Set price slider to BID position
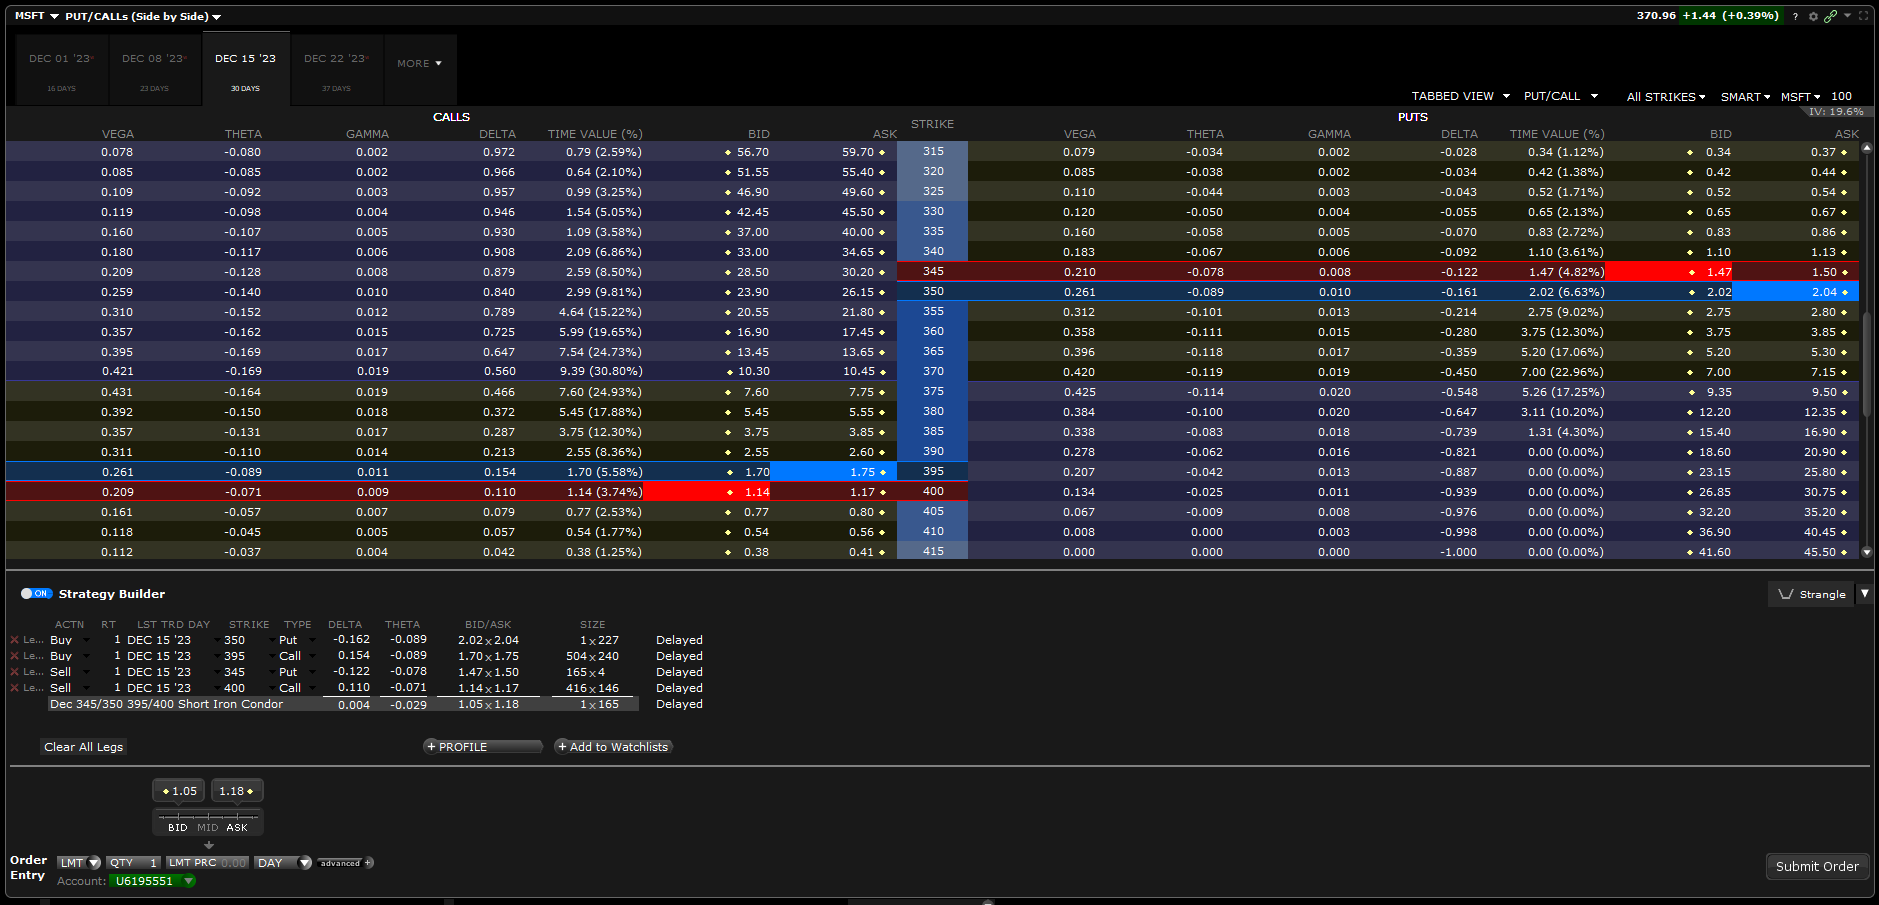The width and height of the screenshot is (1879, 905). (177, 827)
